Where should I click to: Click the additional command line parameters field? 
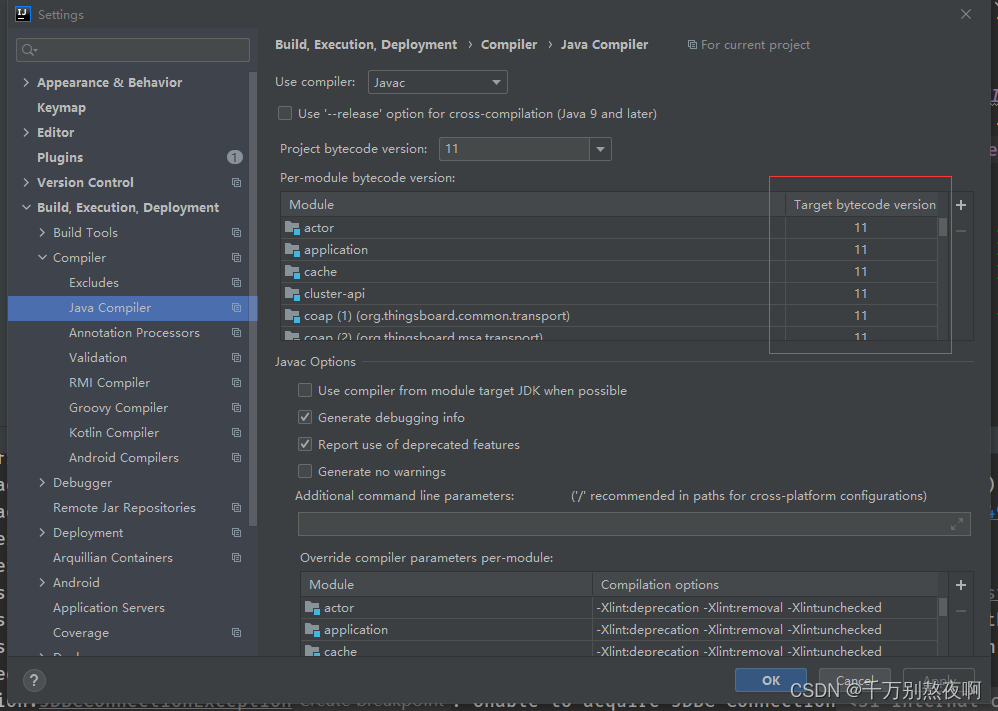(x=634, y=524)
